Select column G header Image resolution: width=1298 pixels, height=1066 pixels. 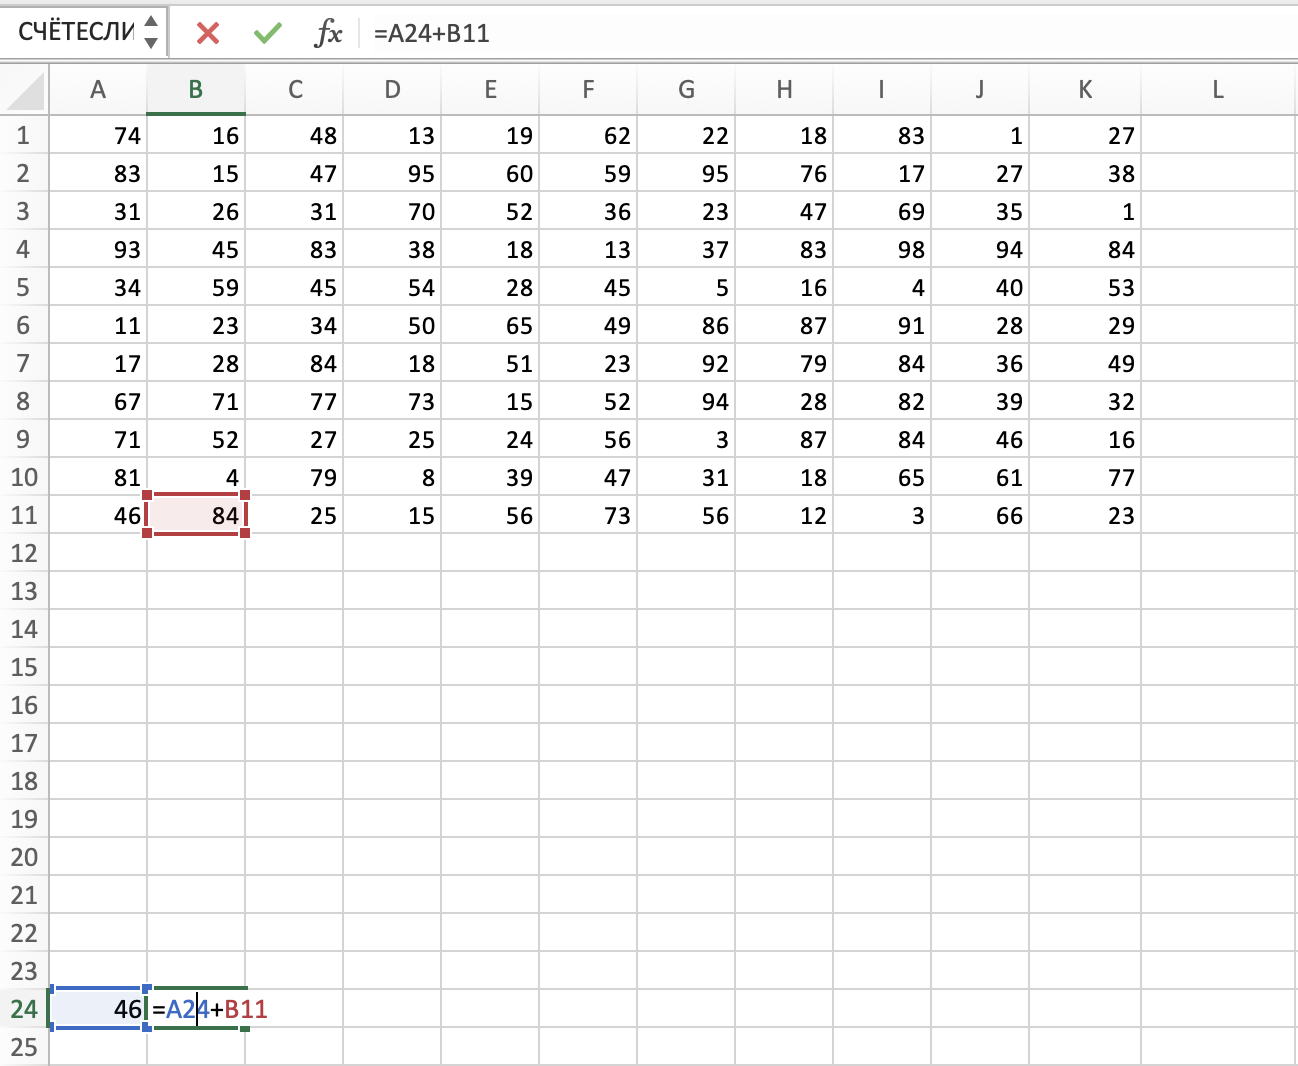686,90
